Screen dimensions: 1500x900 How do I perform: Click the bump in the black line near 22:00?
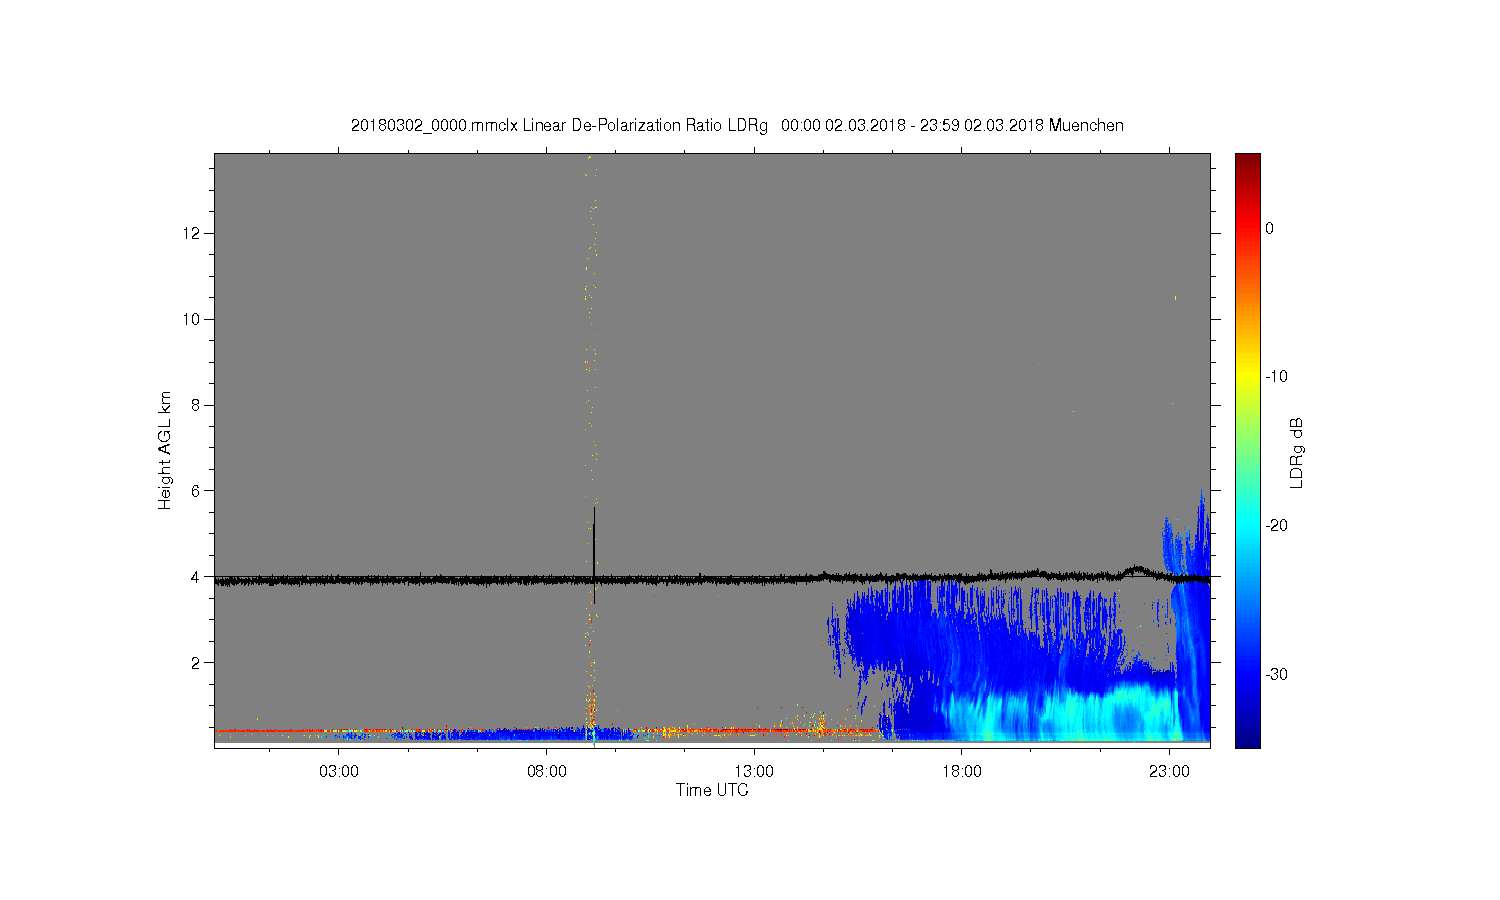click(x=1136, y=571)
